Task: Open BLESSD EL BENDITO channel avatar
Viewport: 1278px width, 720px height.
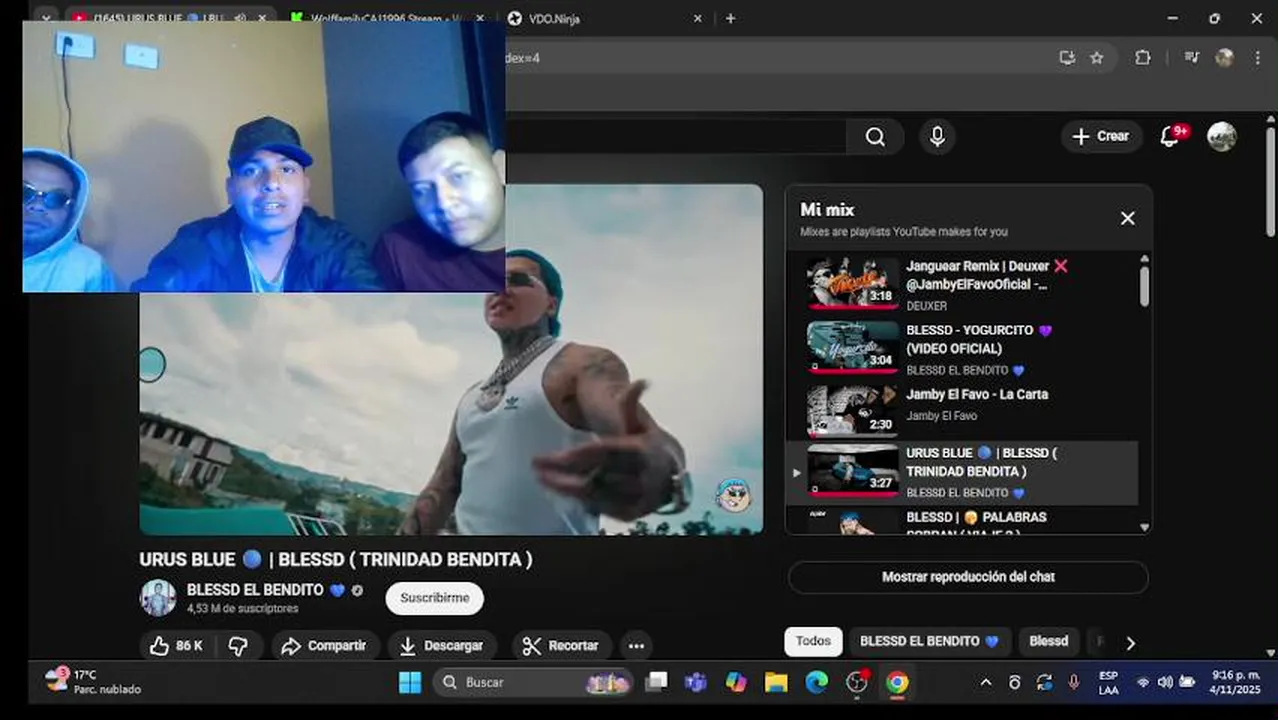Action: point(158,598)
